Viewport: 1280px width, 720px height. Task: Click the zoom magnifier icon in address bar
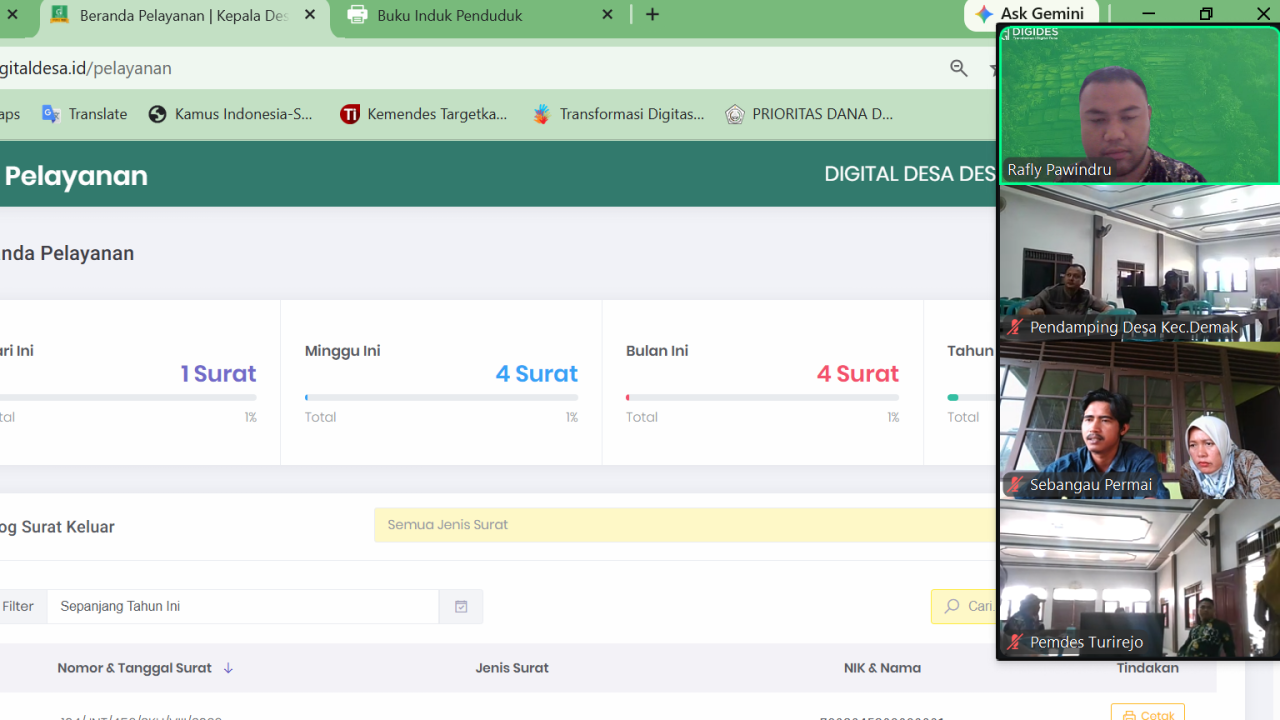(x=959, y=68)
